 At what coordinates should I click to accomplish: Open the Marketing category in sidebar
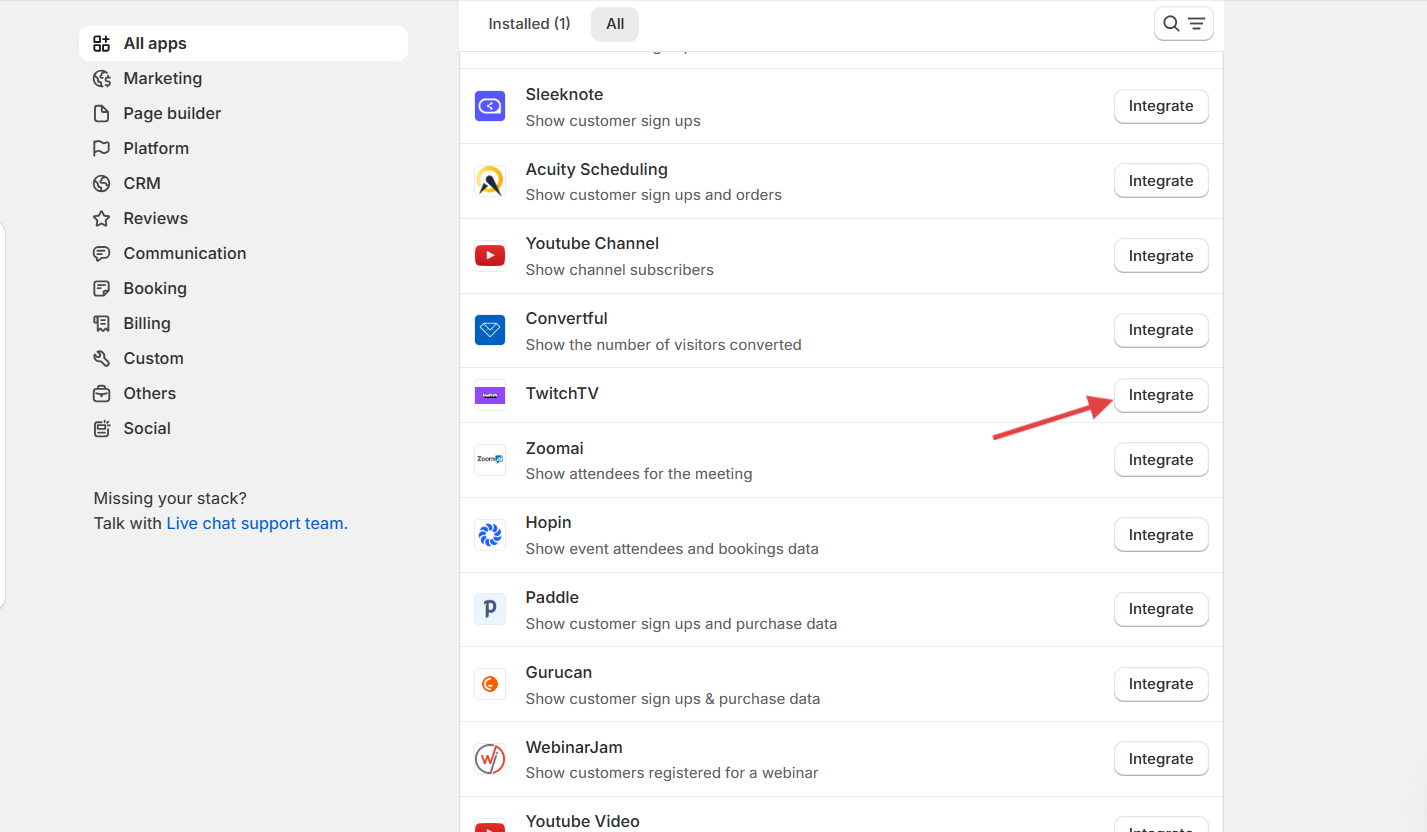coord(162,78)
